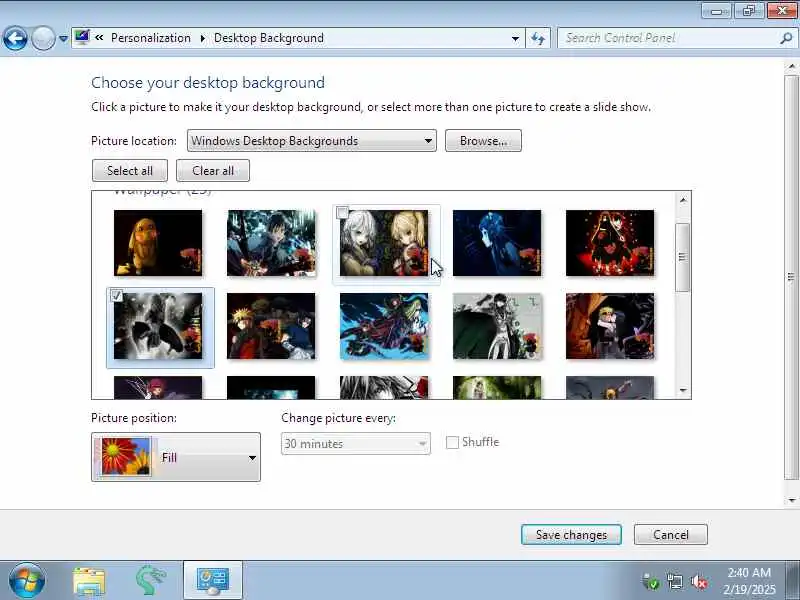Select the Pikachu wallpaper thumbnail
The width and height of the screenshot is (800, 600).
(x=158, y=243)
